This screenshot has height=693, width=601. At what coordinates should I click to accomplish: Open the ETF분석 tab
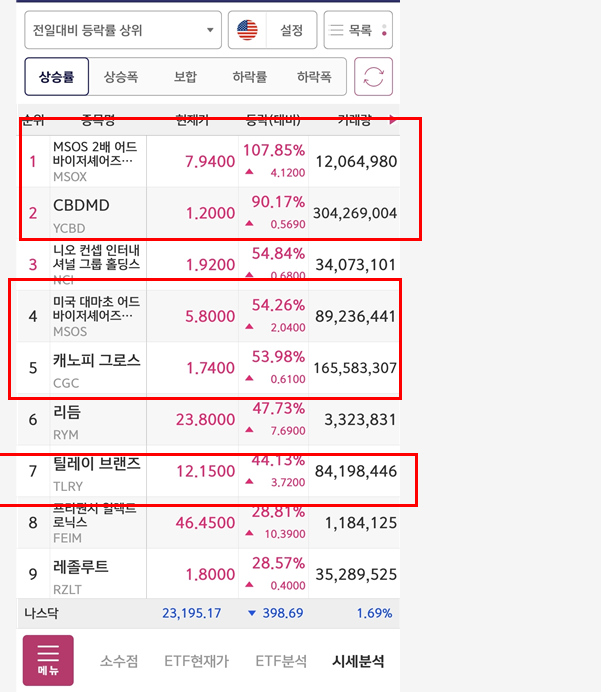[281, 661]
